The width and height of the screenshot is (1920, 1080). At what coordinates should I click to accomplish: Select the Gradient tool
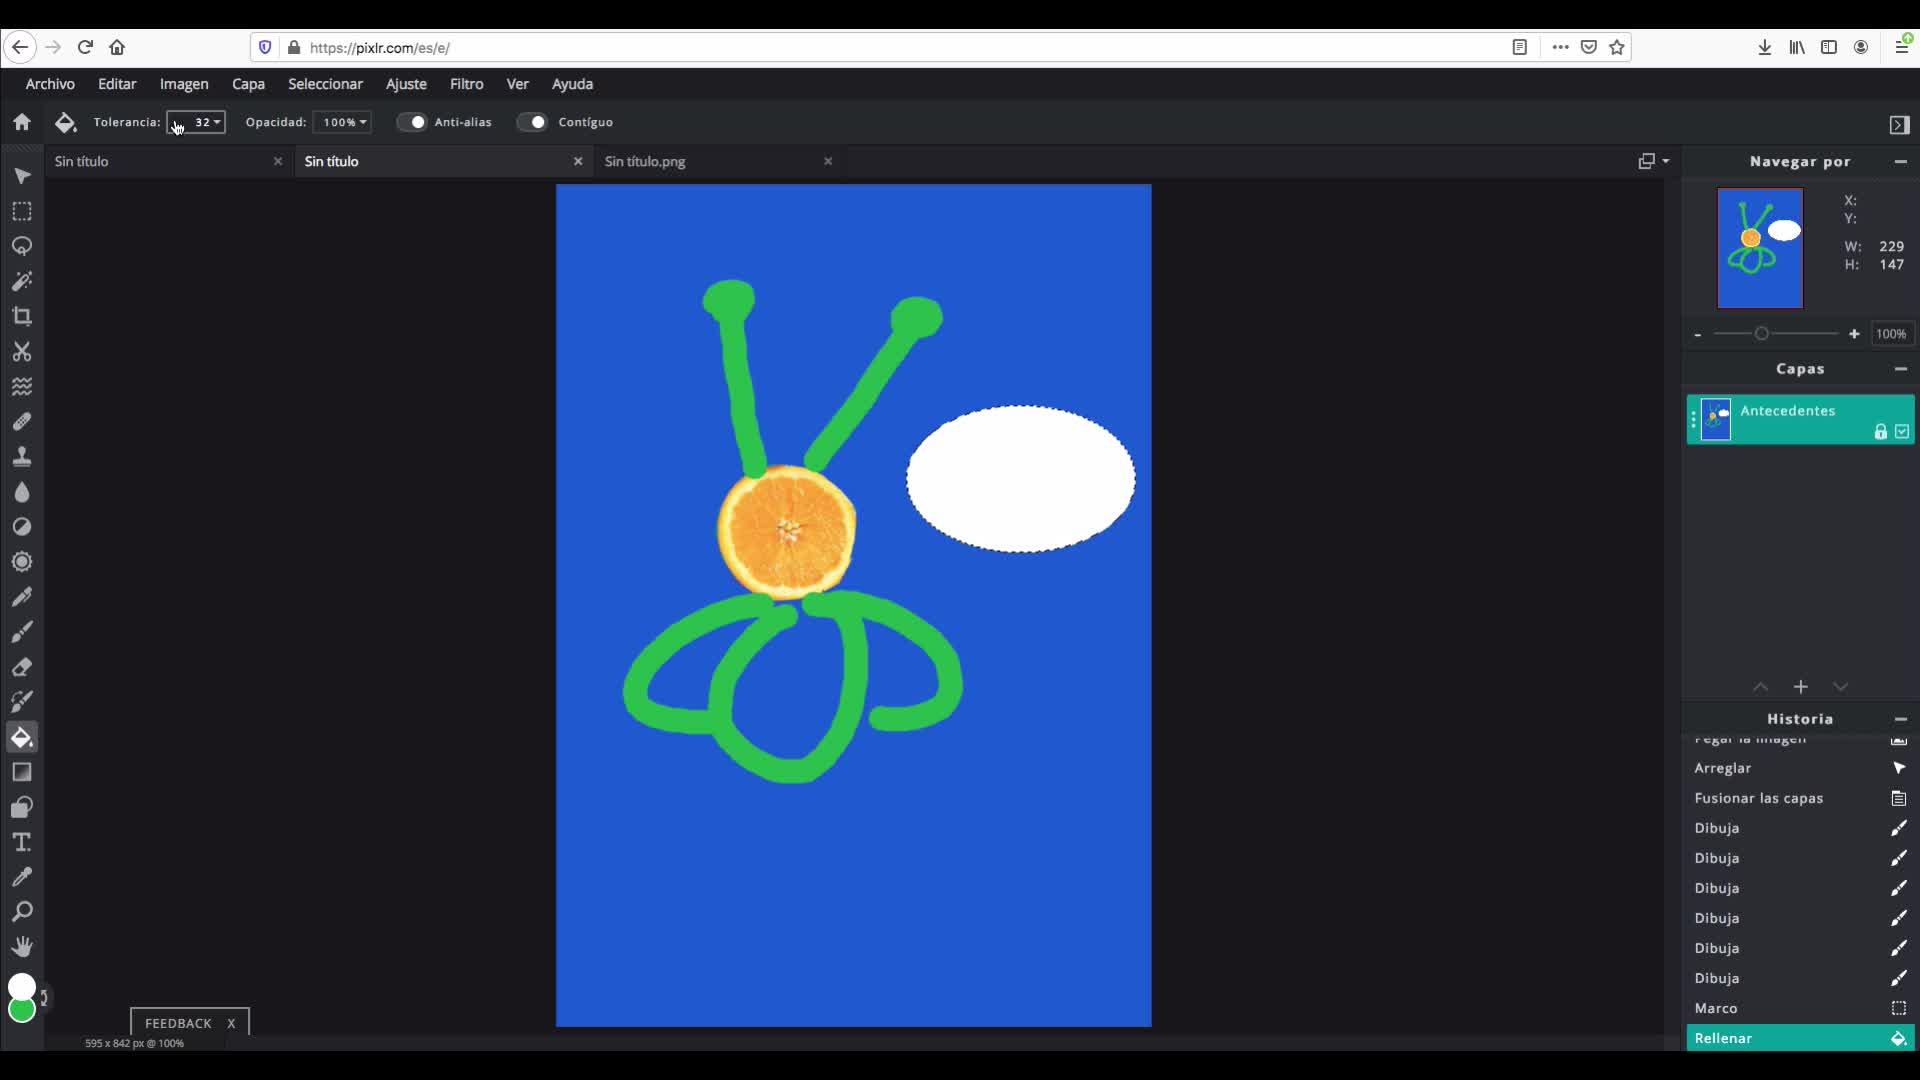(x=22, y=772)
